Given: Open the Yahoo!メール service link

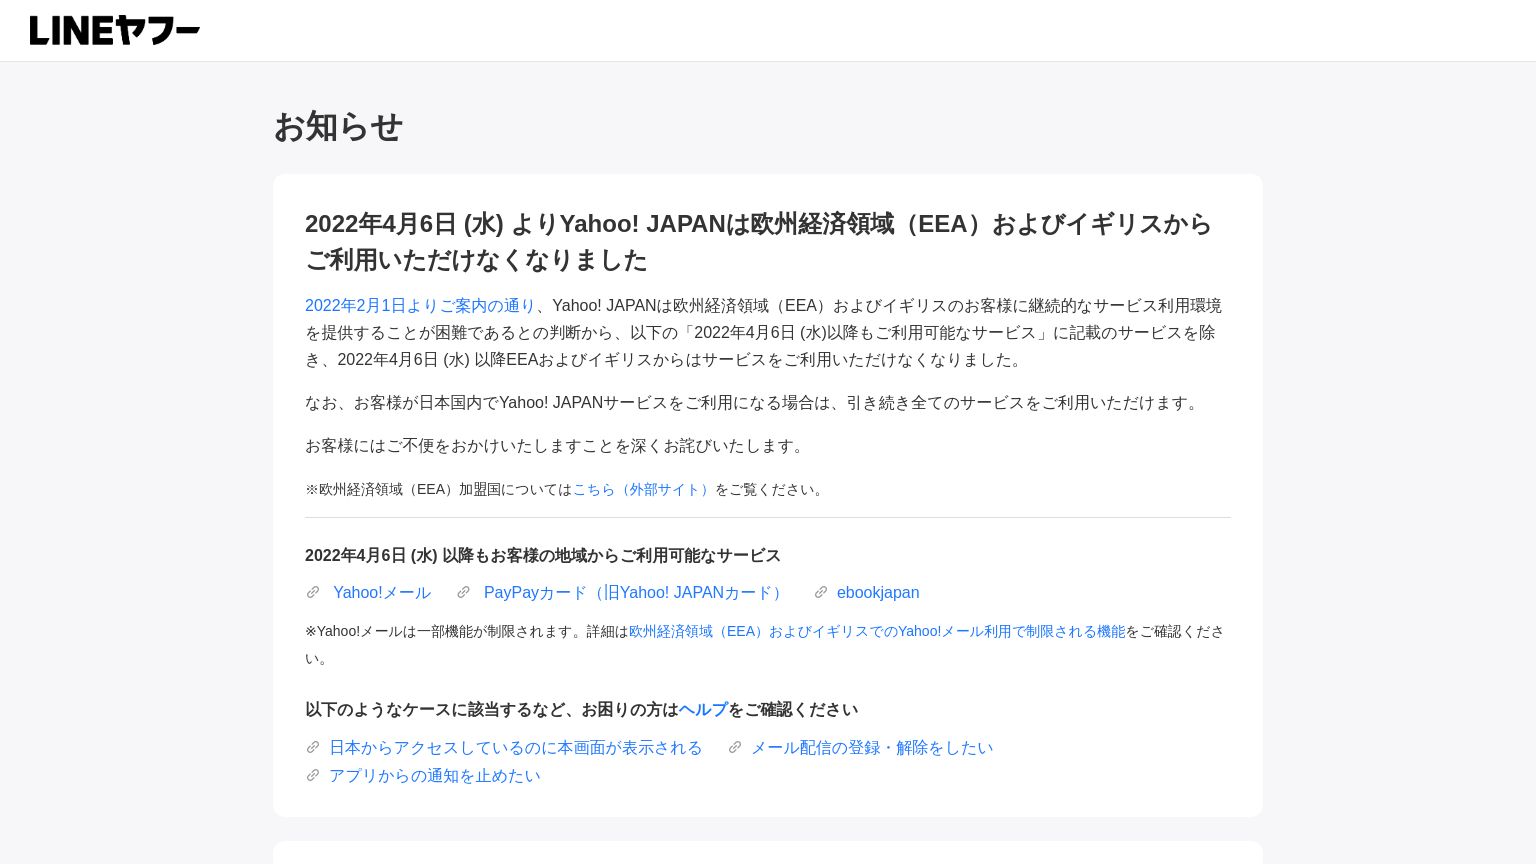Looking at the screenshot, I should tap(382, 593).
